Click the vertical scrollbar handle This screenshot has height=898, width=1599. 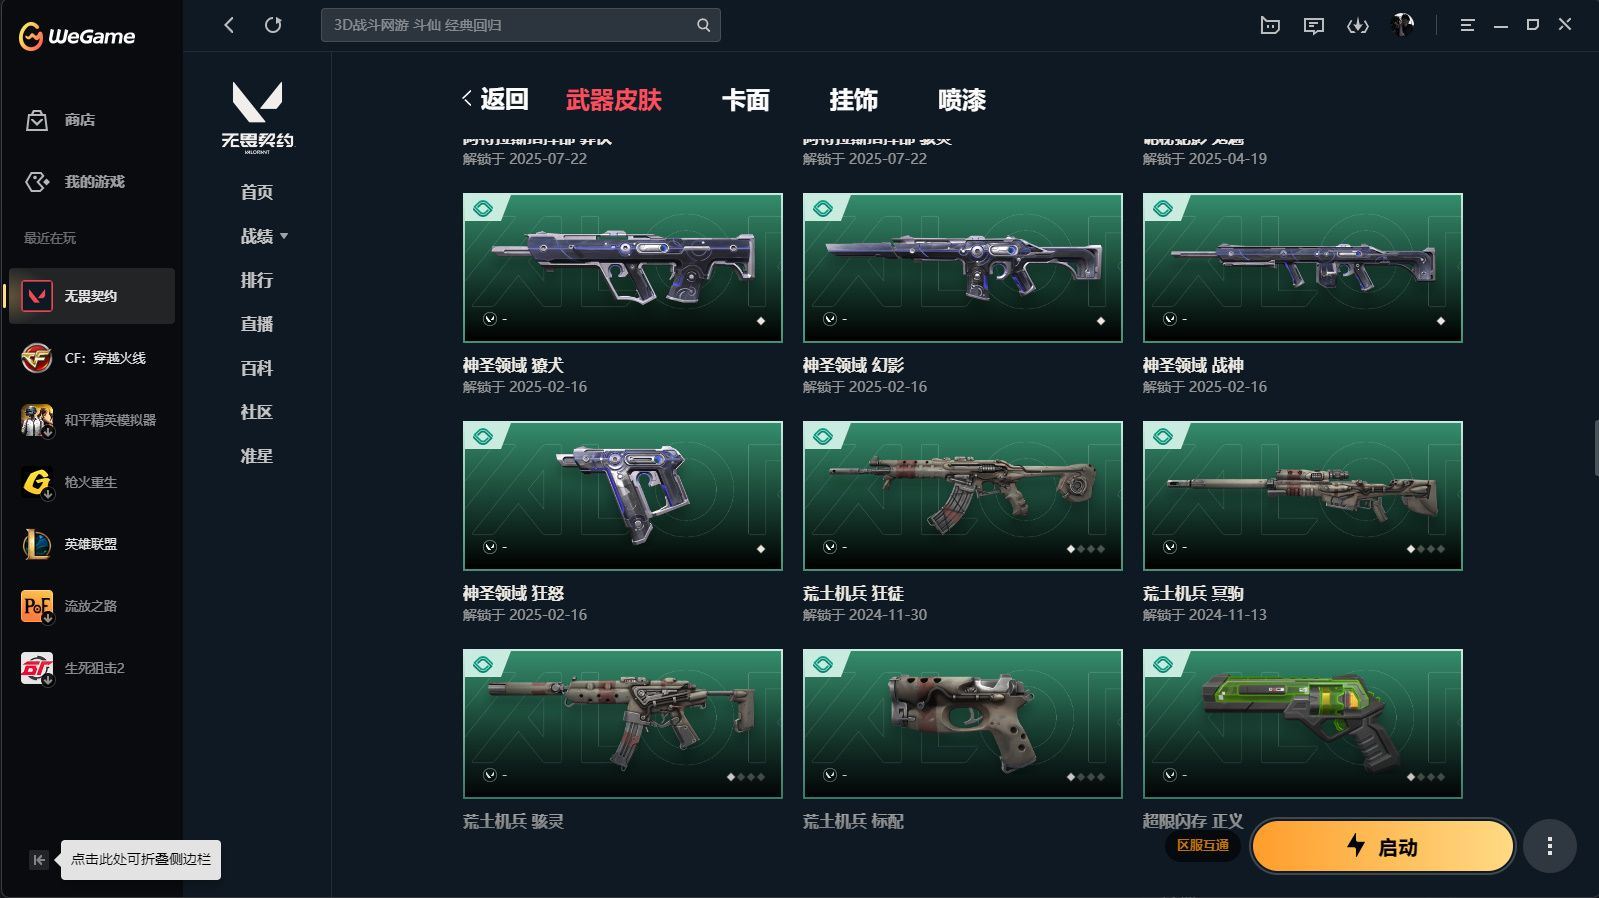point(1596,448)
